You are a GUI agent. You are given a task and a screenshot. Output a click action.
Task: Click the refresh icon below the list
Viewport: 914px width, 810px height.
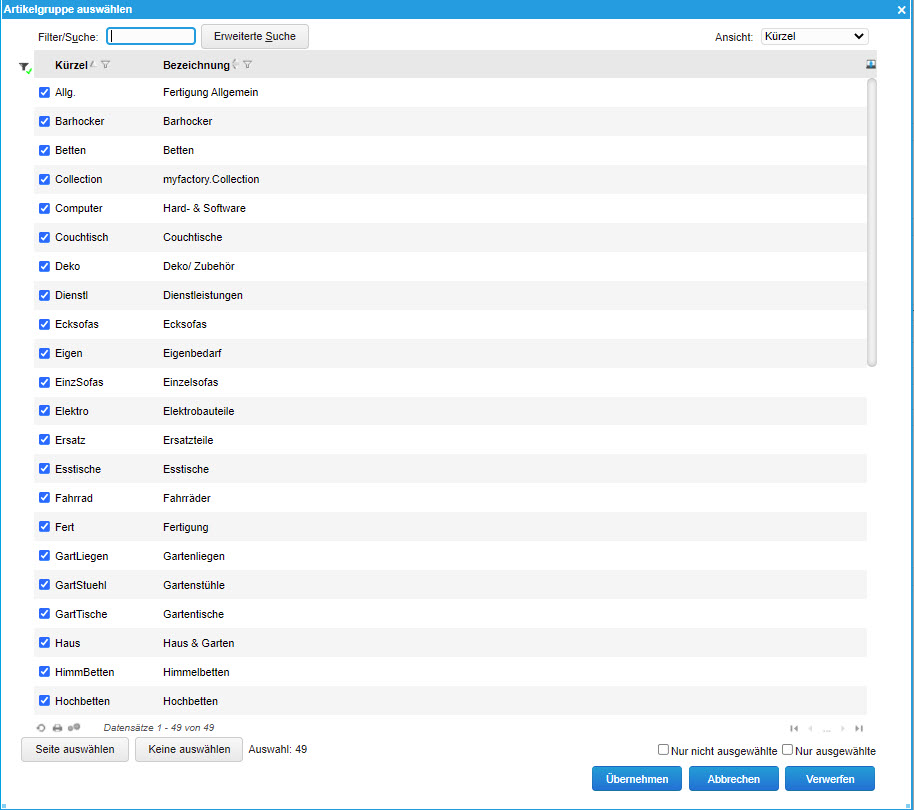(x=41, y=728)
